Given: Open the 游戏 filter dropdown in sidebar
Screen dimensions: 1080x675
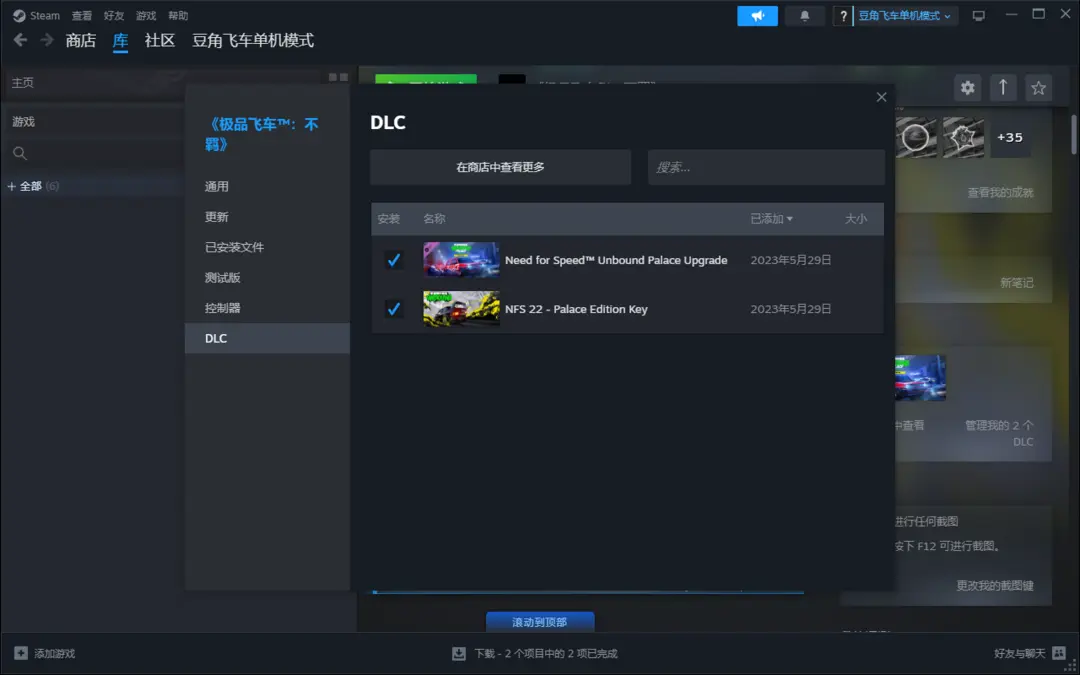Looking at the screenshot, I should pos(23,122).
